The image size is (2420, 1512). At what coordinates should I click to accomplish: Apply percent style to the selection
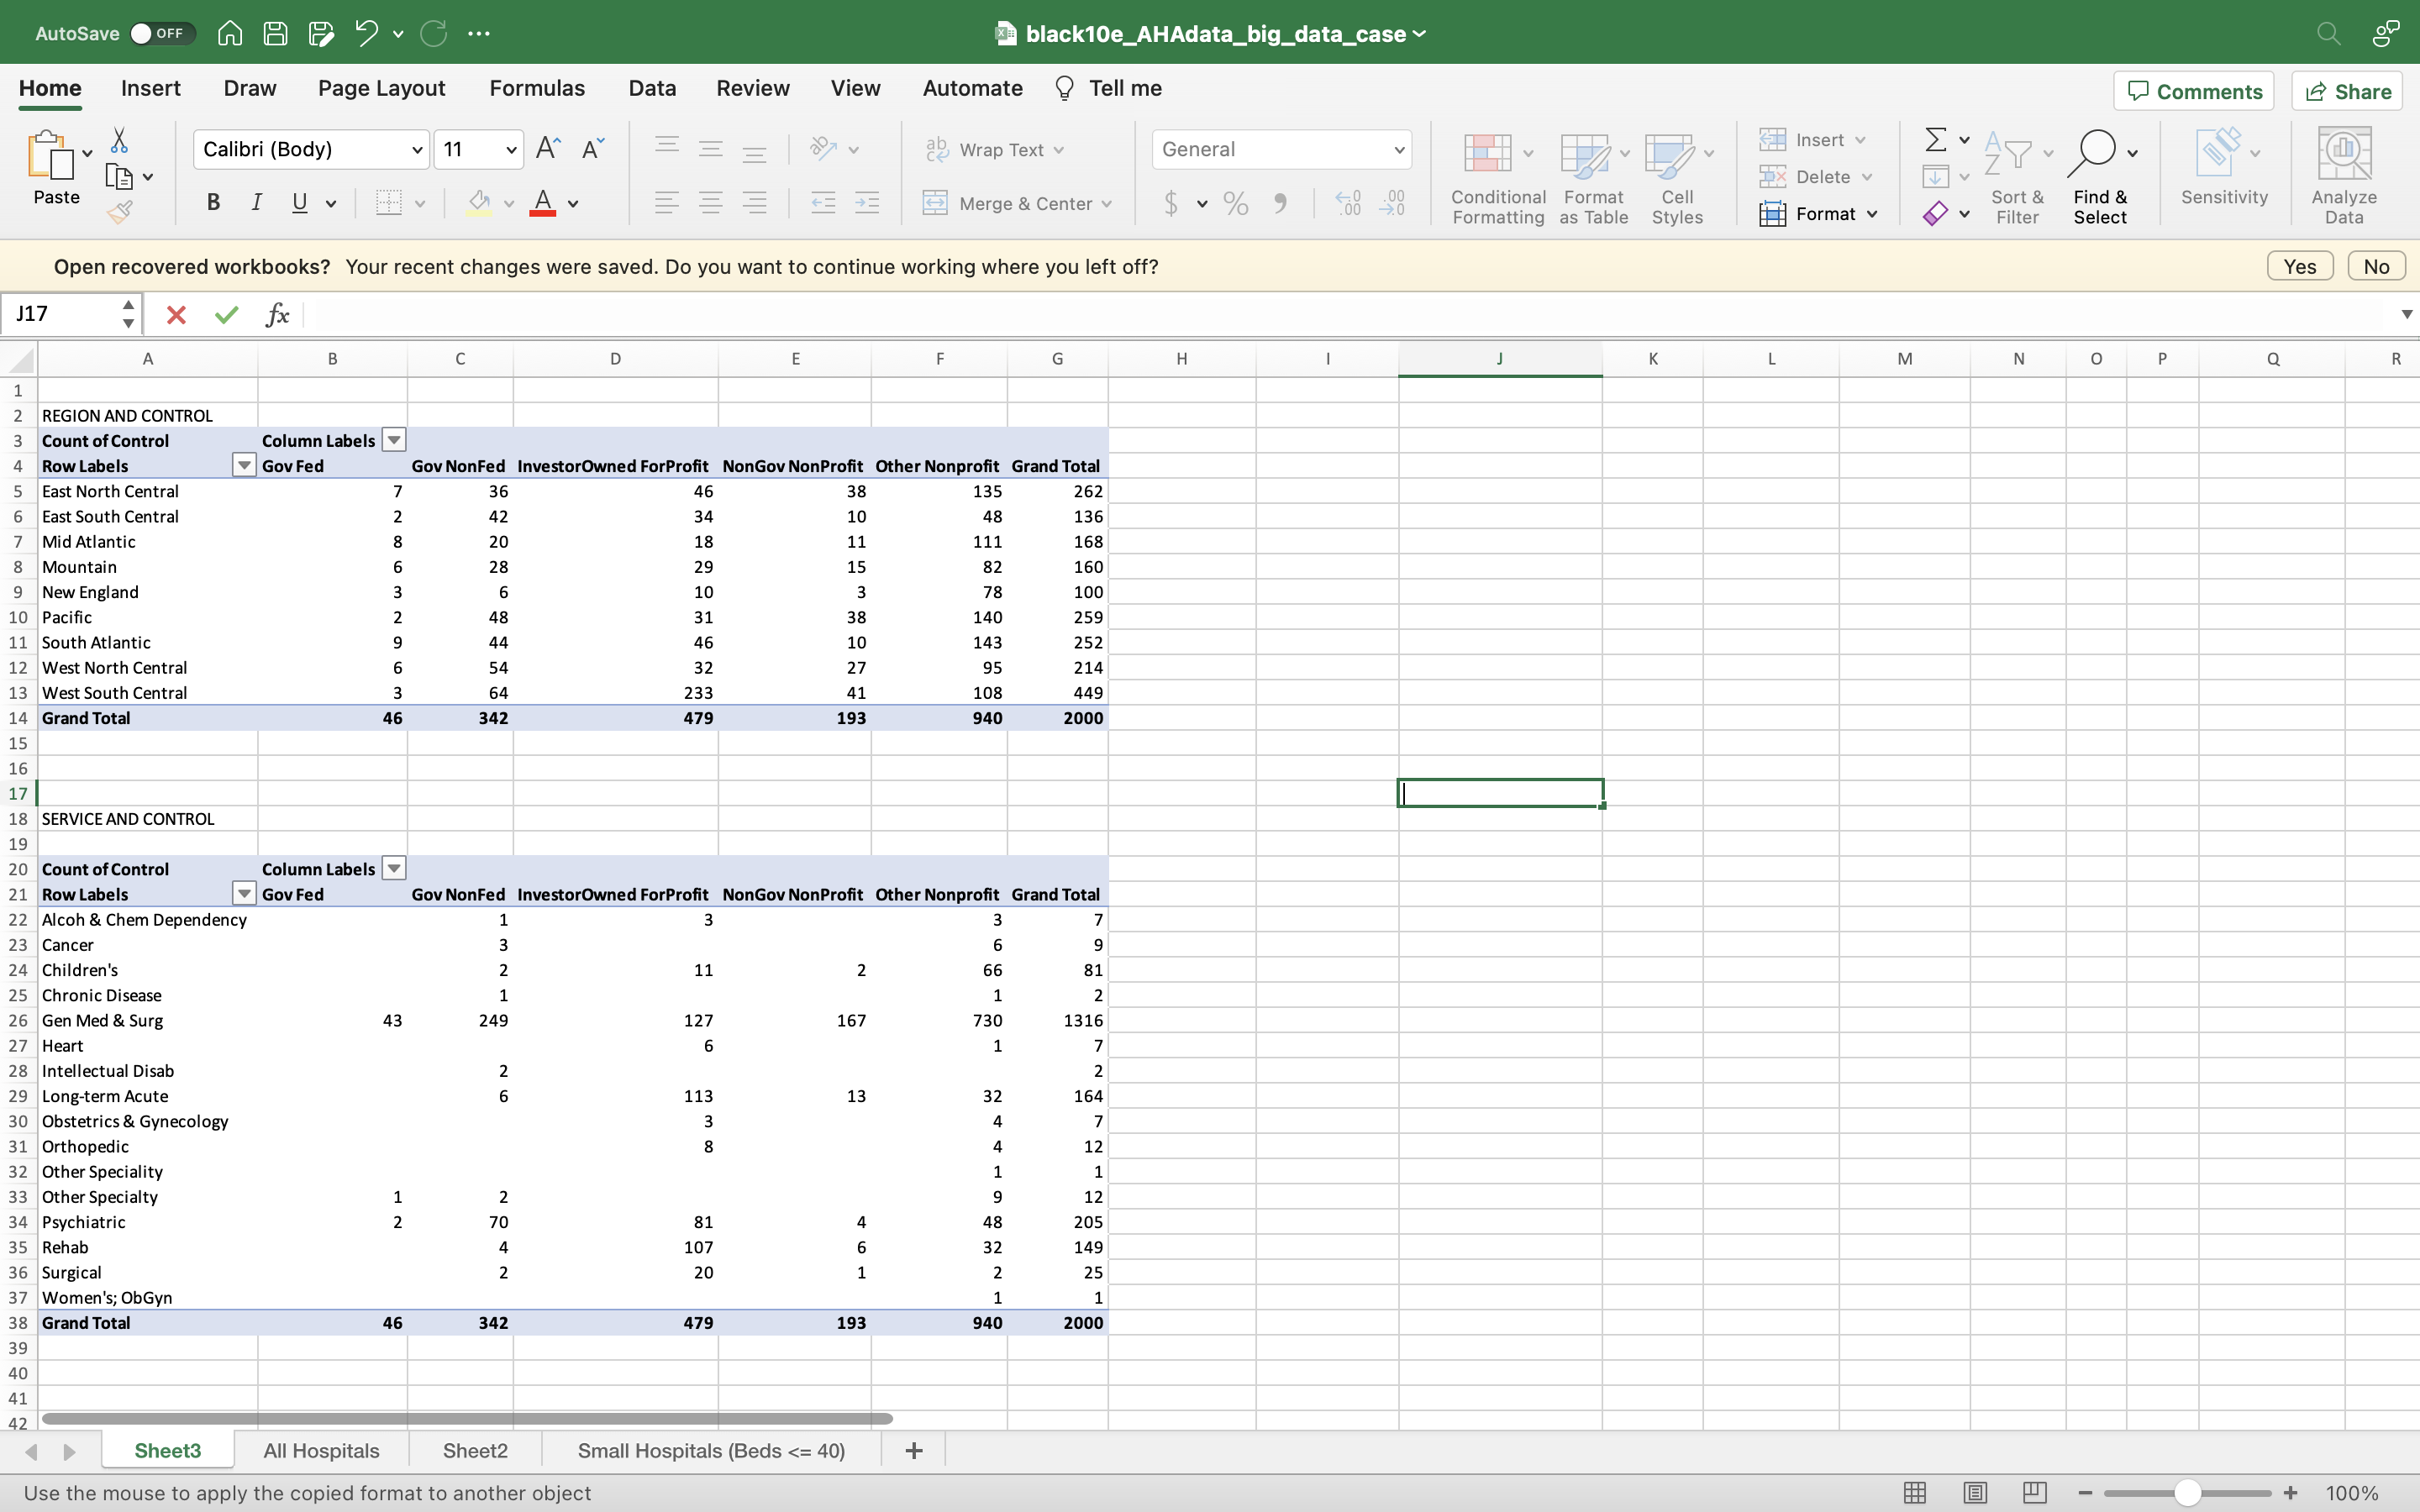click(1234, 203)
